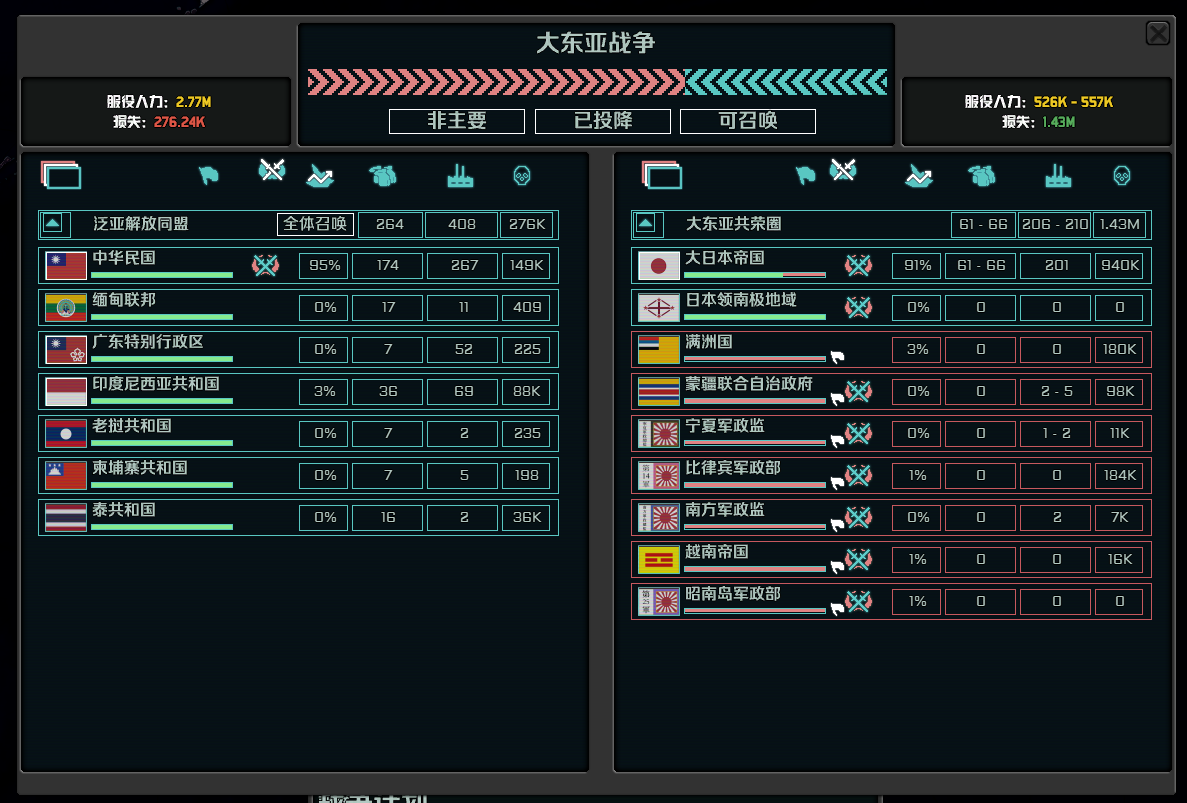Click the 1.43M losses cell for 大东亚共荣圈
The width and height of the screenshot is (1187, 803).
click(1120, 224)
